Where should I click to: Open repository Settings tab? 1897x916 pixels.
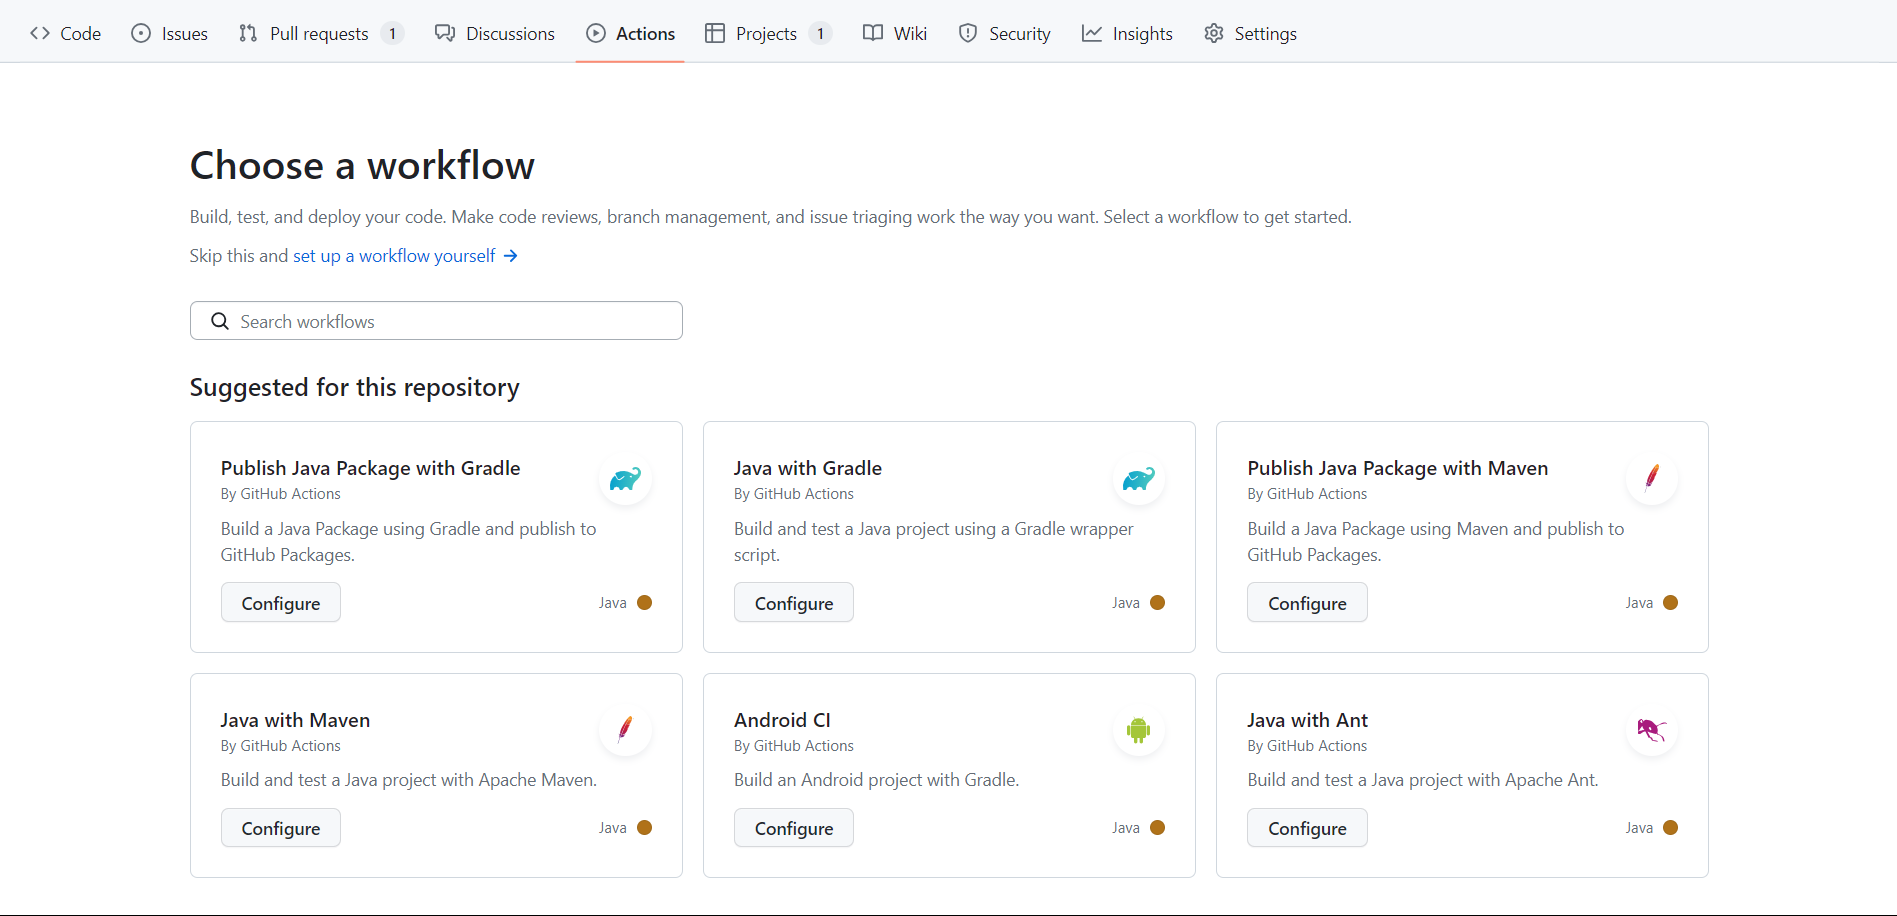[1250, 33]
